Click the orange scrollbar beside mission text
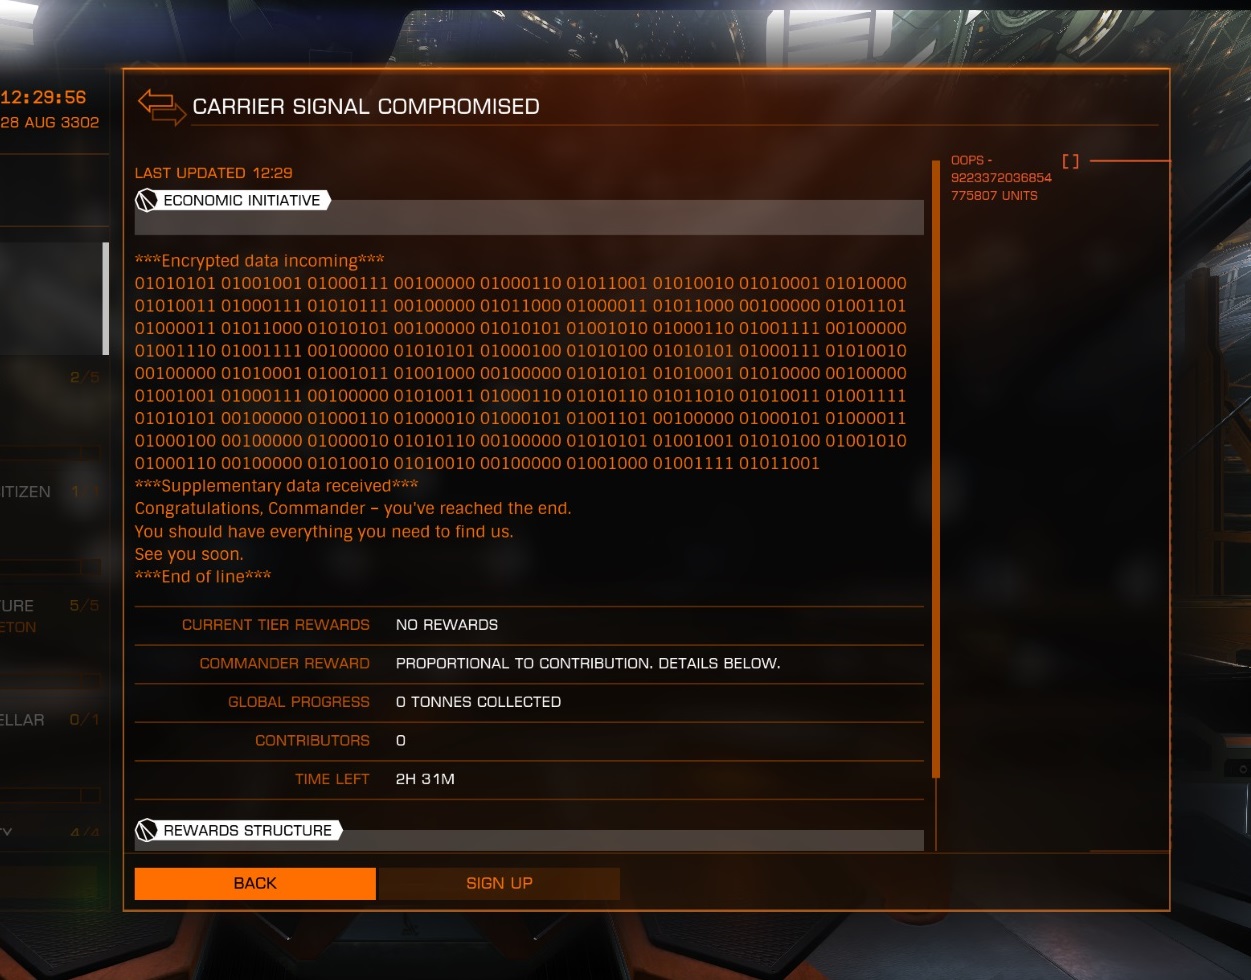This screenshot has width=1251, height=980. tap(936, 468)
